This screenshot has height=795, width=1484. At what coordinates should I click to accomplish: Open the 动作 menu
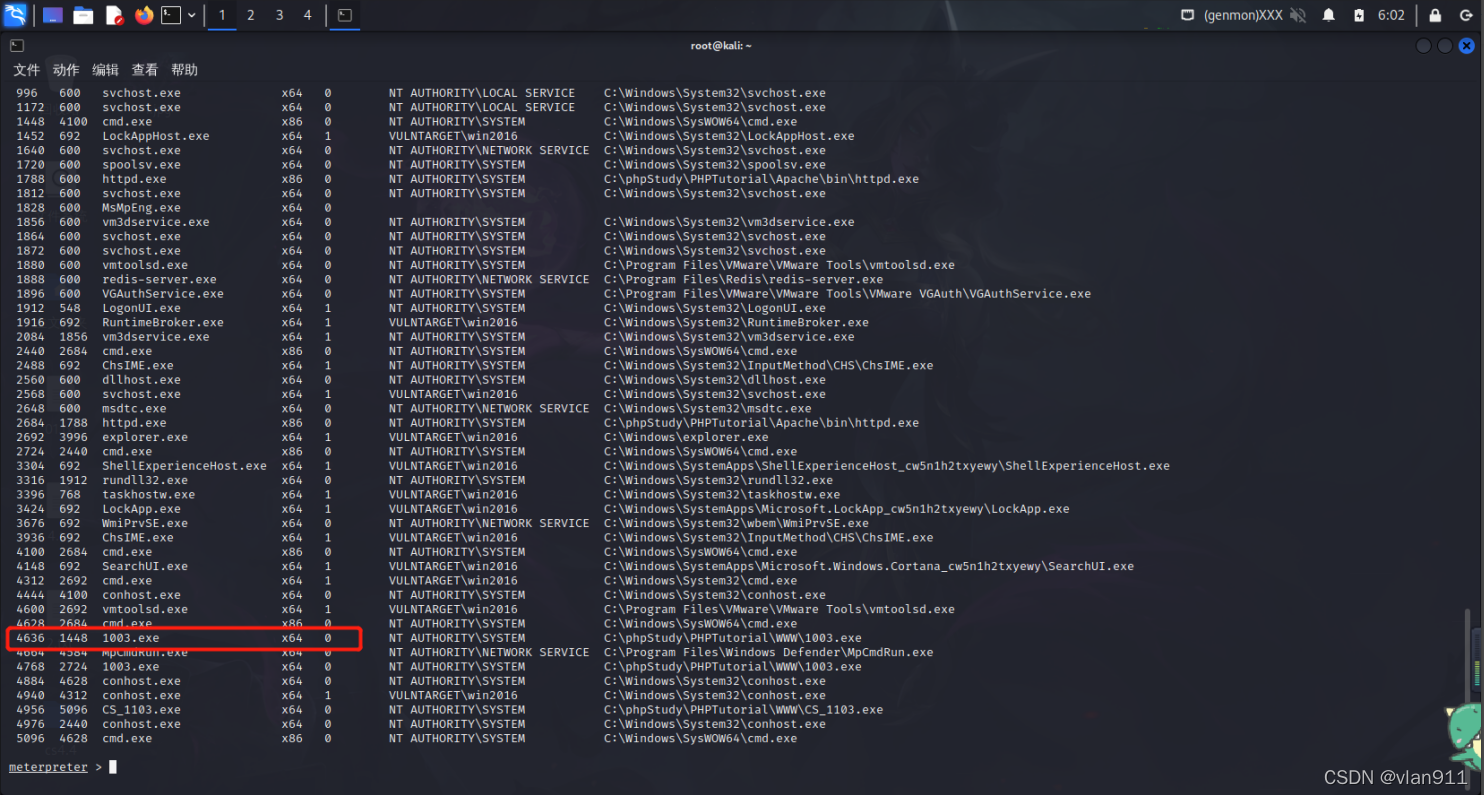[66, 70]
